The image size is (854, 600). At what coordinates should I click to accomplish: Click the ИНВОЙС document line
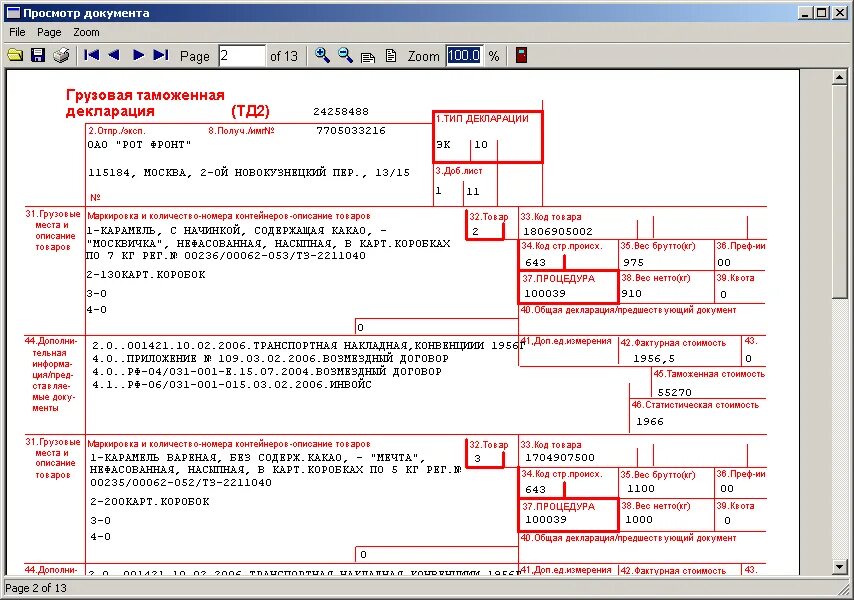(231, 385)
